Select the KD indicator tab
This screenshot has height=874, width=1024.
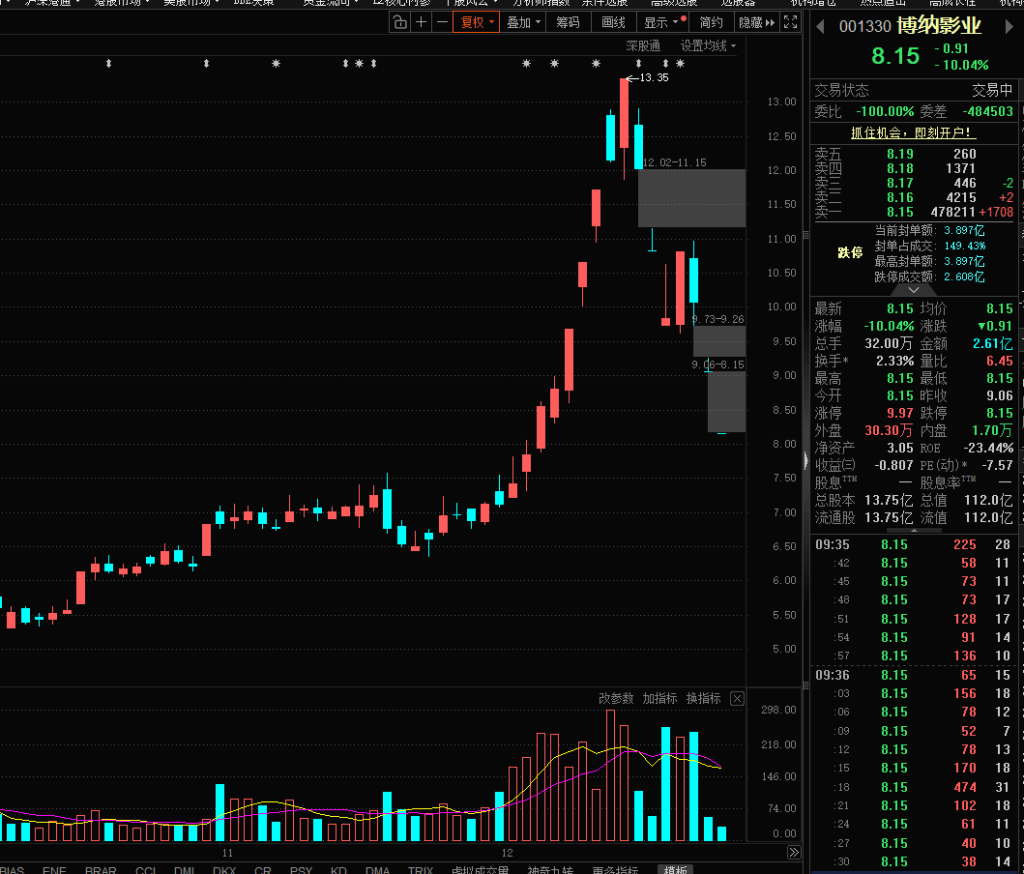tap(338, 870)
